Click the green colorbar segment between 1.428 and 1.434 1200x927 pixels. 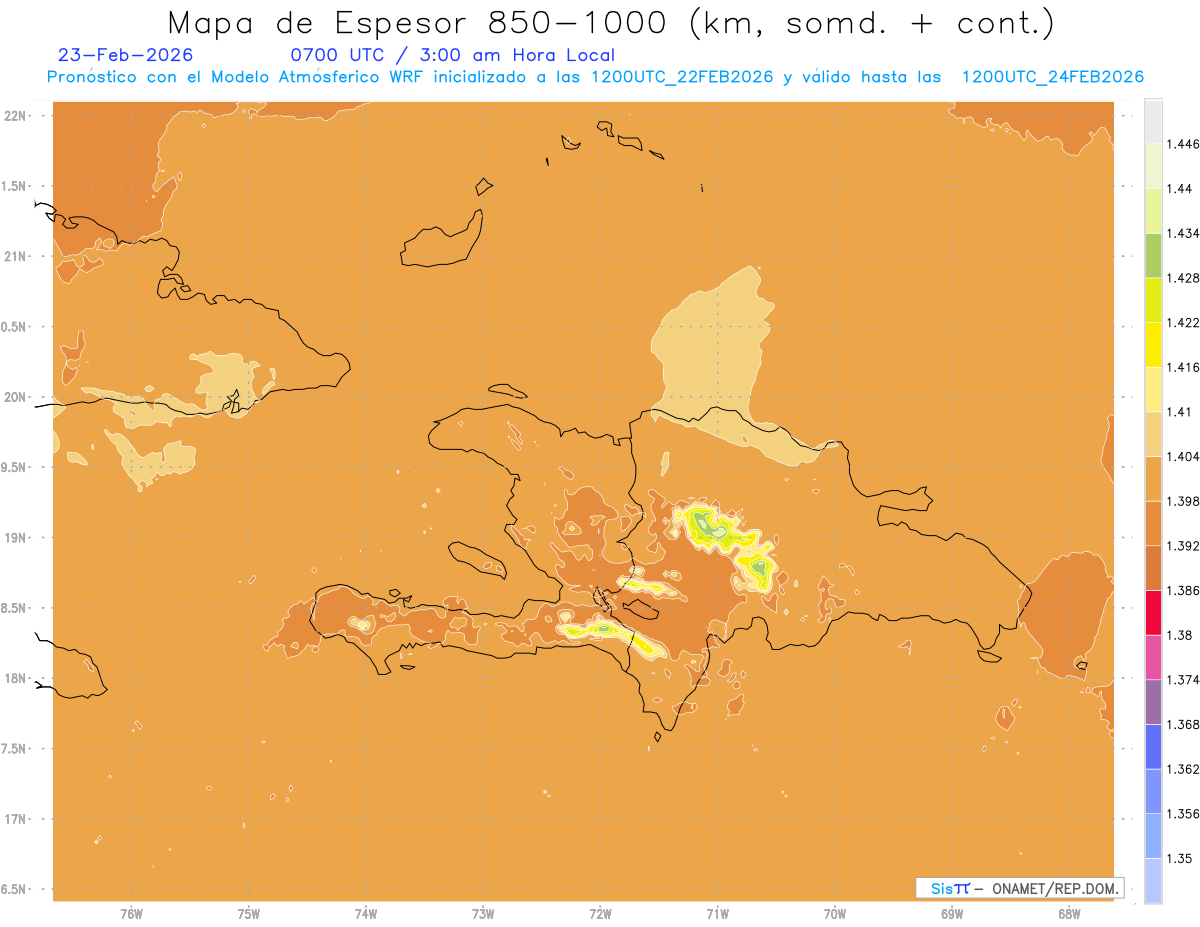point(1153,255)
